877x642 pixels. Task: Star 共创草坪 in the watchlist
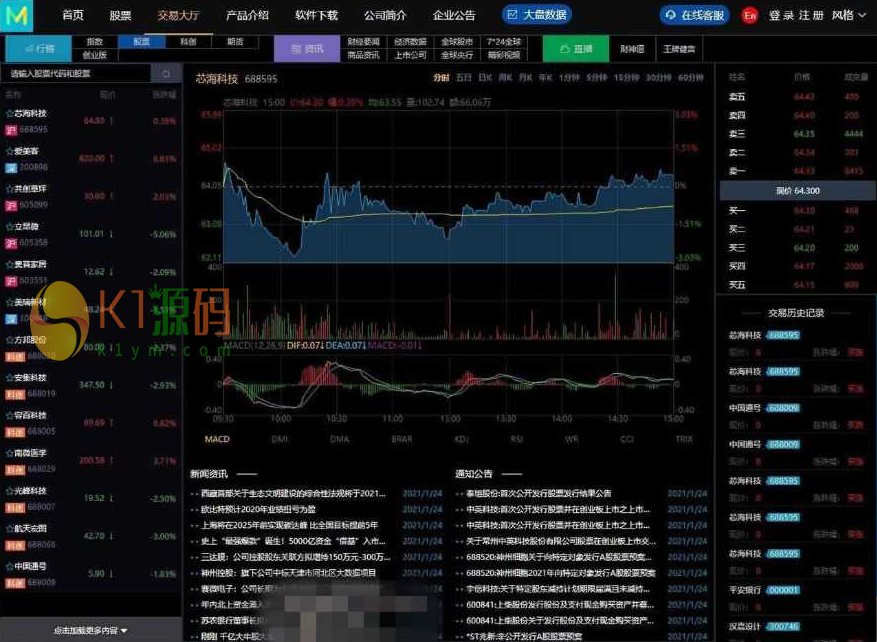tap(10, 189)
